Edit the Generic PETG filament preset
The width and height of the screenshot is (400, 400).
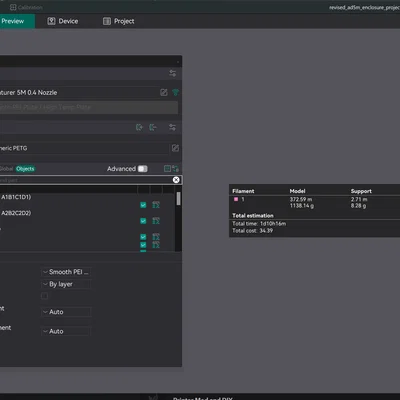click(175, 148)
